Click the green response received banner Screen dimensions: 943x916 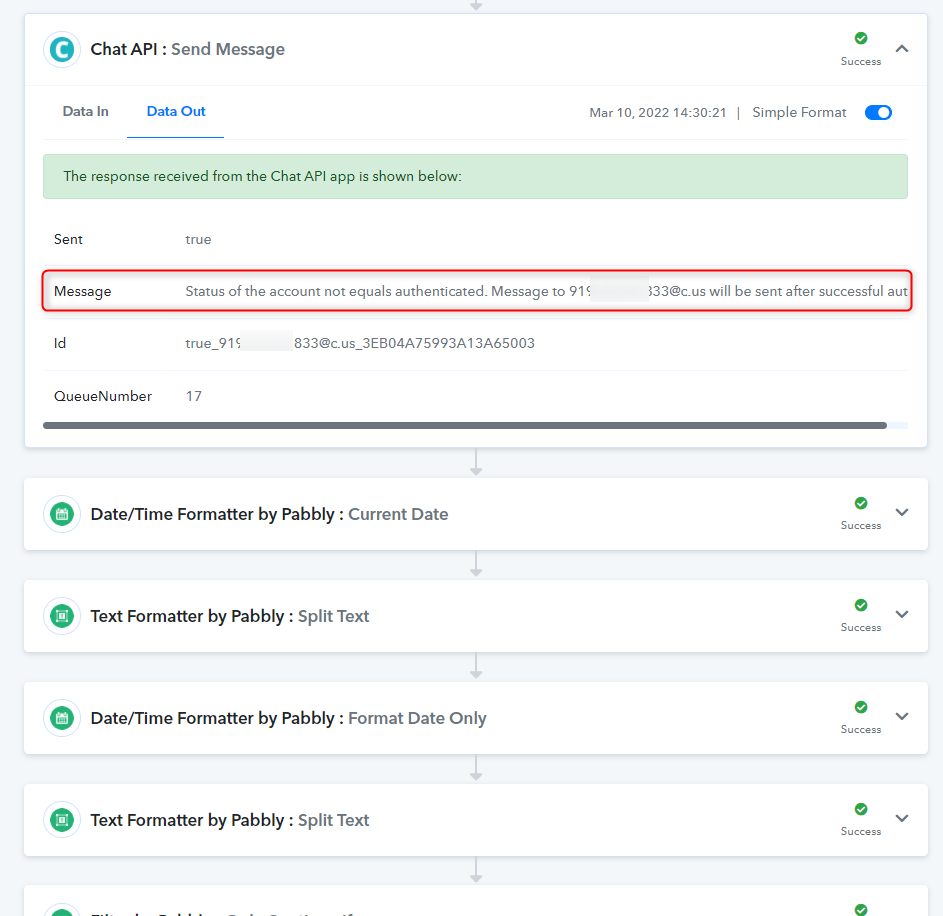point(475,176)
